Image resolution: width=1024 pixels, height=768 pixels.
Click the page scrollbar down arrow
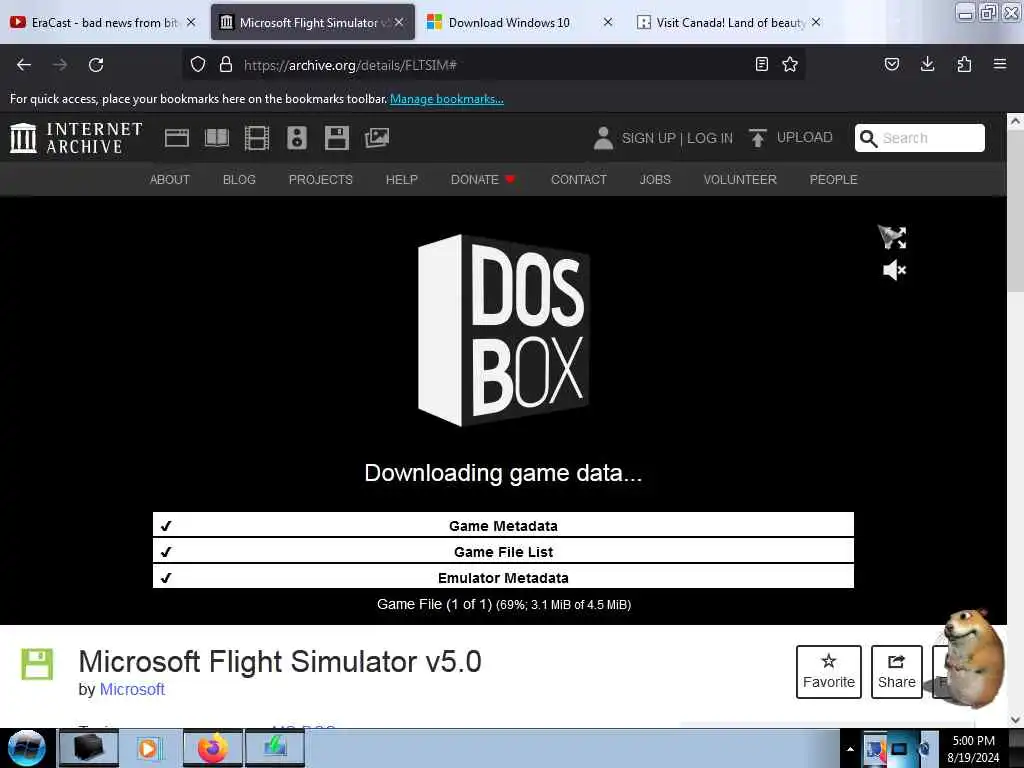pos(1015,720)
